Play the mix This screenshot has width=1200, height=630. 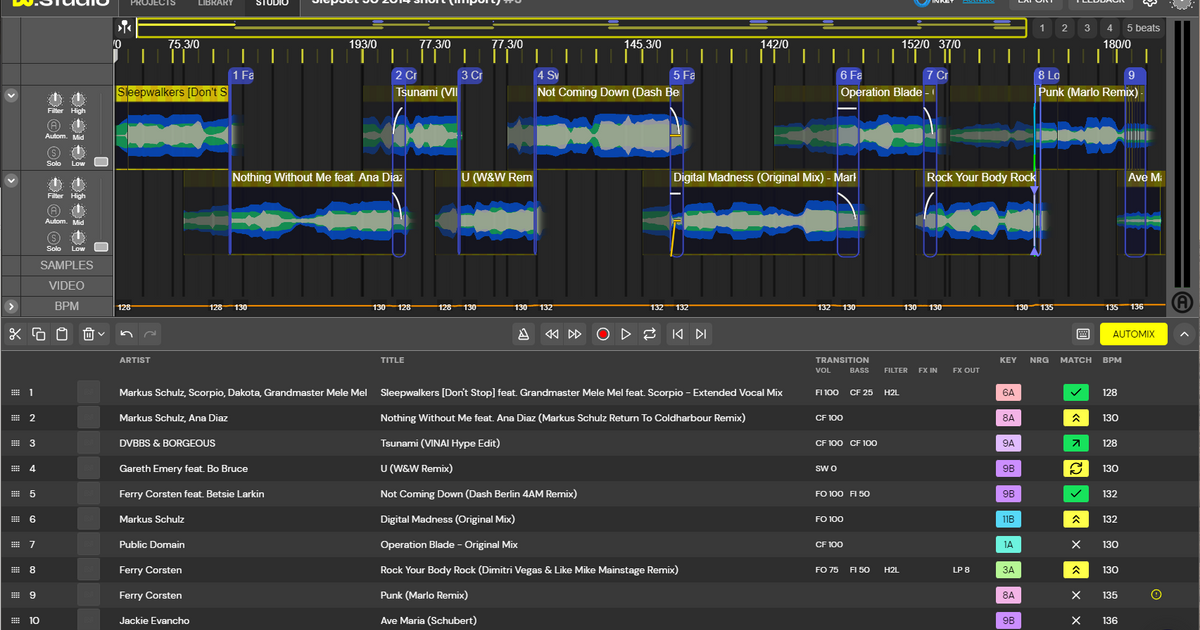626,334
